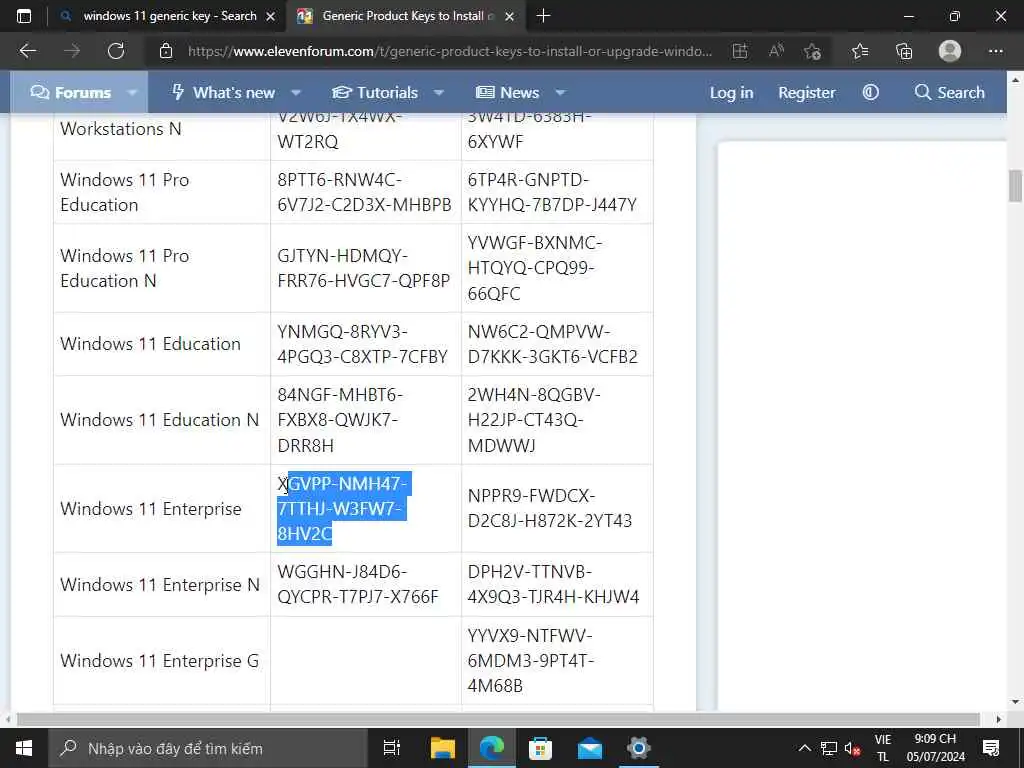Expand the What's new dropdown arrow
This screenshot has width=1024, height=768.
pyautogui.click(x=296, y=93)
